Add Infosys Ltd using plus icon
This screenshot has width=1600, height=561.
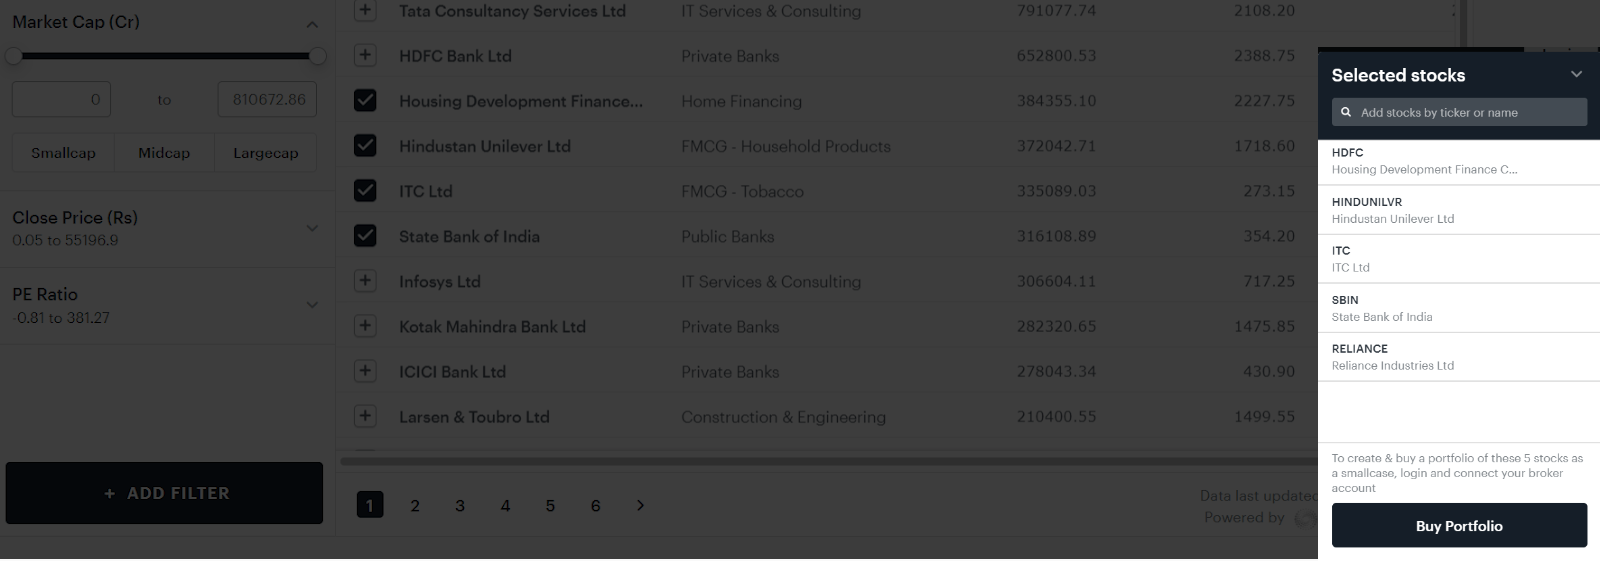click(x=365, y=281)
